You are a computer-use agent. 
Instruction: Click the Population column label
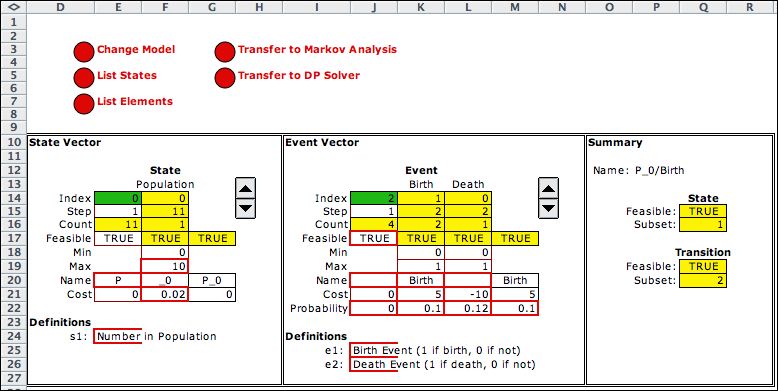pos(165,185)
